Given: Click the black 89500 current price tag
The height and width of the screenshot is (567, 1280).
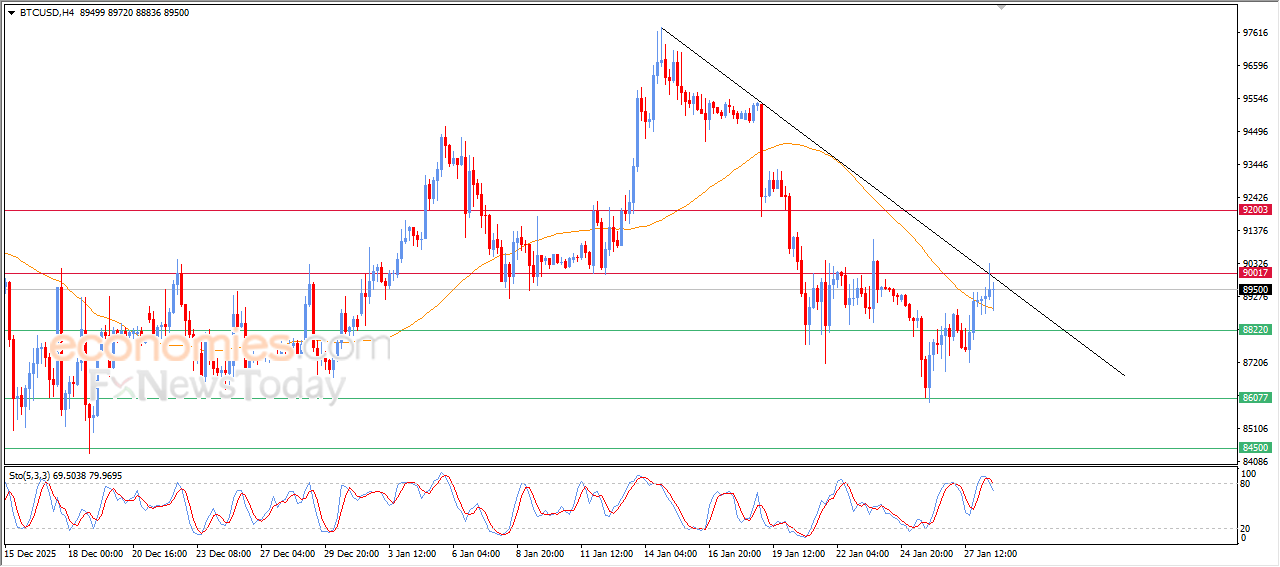Looking at the screenshot, I should 1255,289.
